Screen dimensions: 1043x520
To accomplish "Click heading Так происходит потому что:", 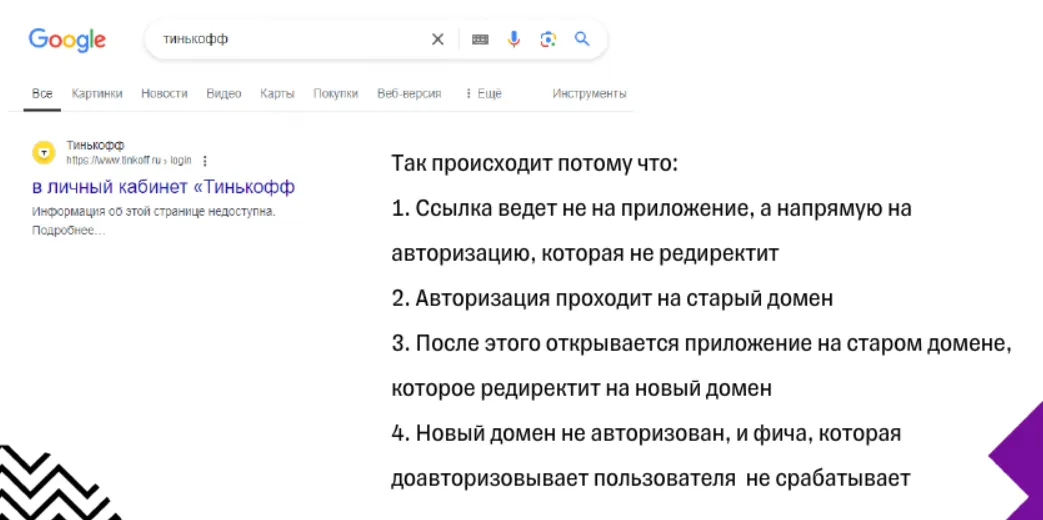I will pyautogui.click(x=535, y=163).
